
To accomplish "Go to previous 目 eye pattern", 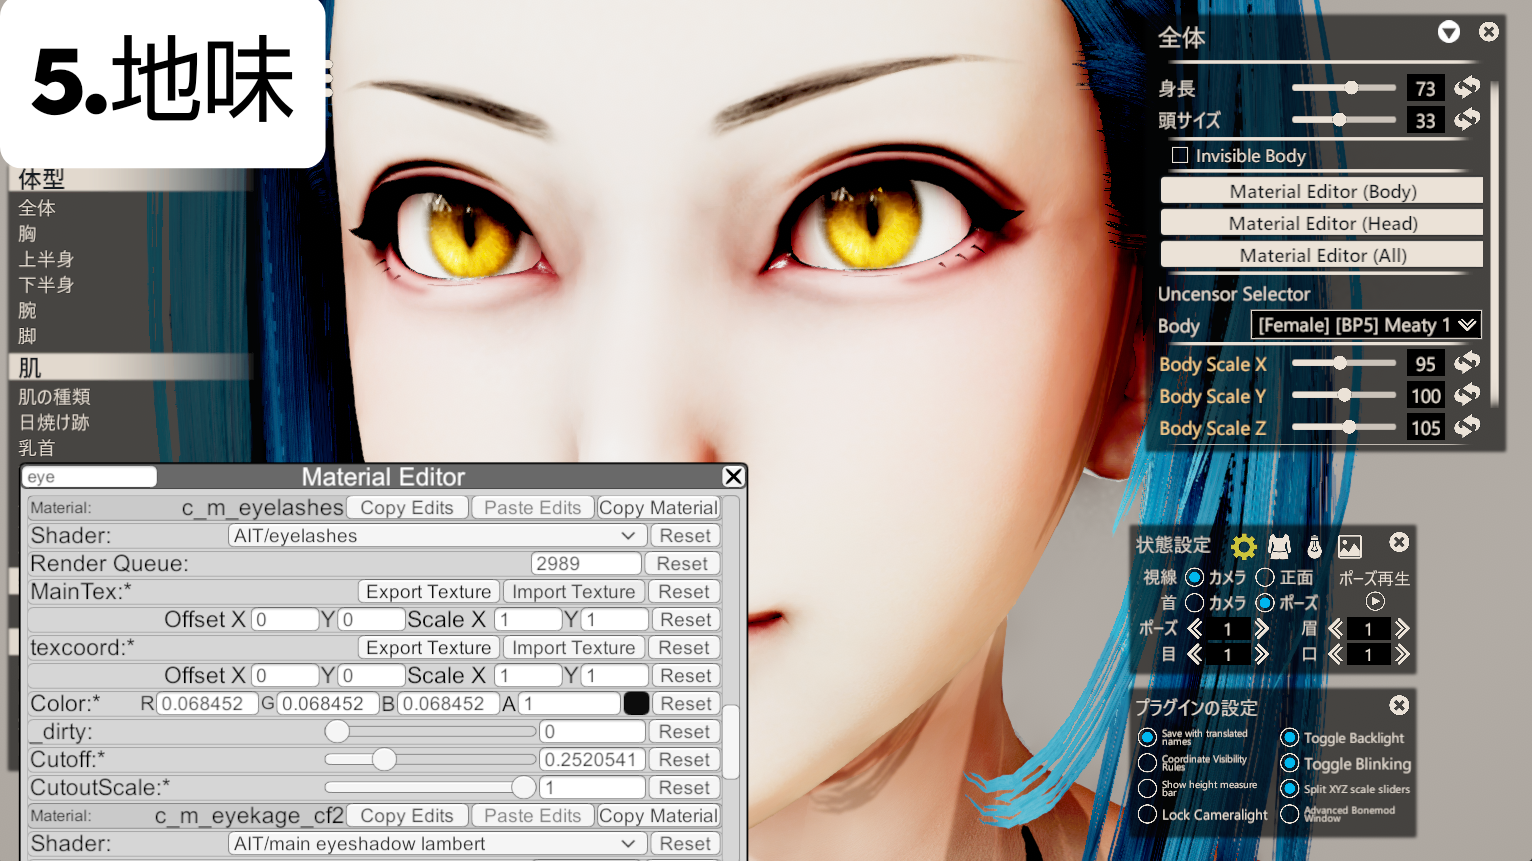I will (x=1195, y=655).
